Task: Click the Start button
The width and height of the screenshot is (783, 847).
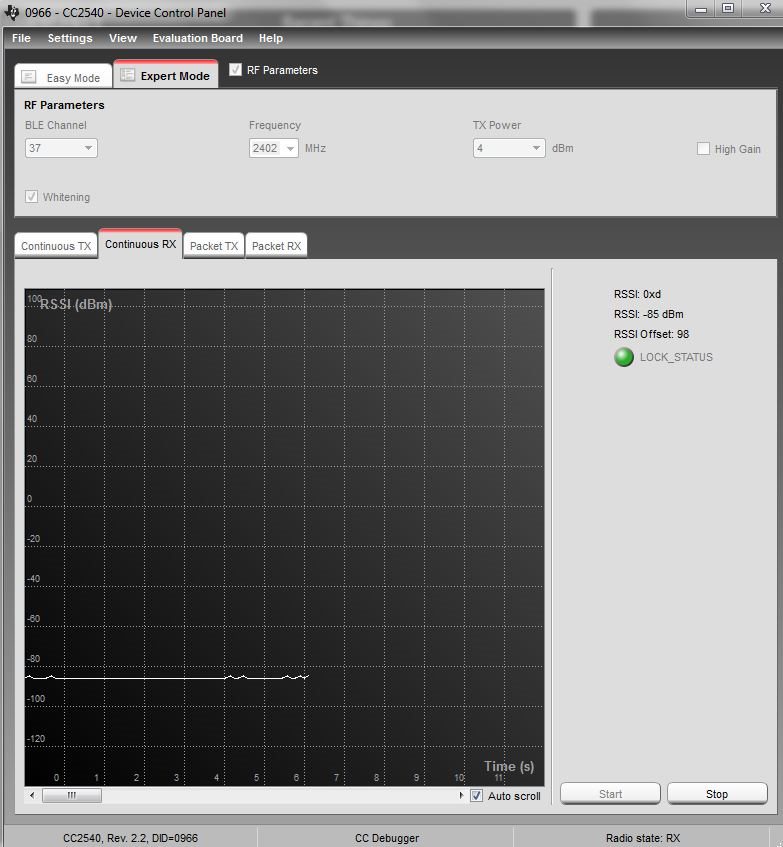Action: 610,794
